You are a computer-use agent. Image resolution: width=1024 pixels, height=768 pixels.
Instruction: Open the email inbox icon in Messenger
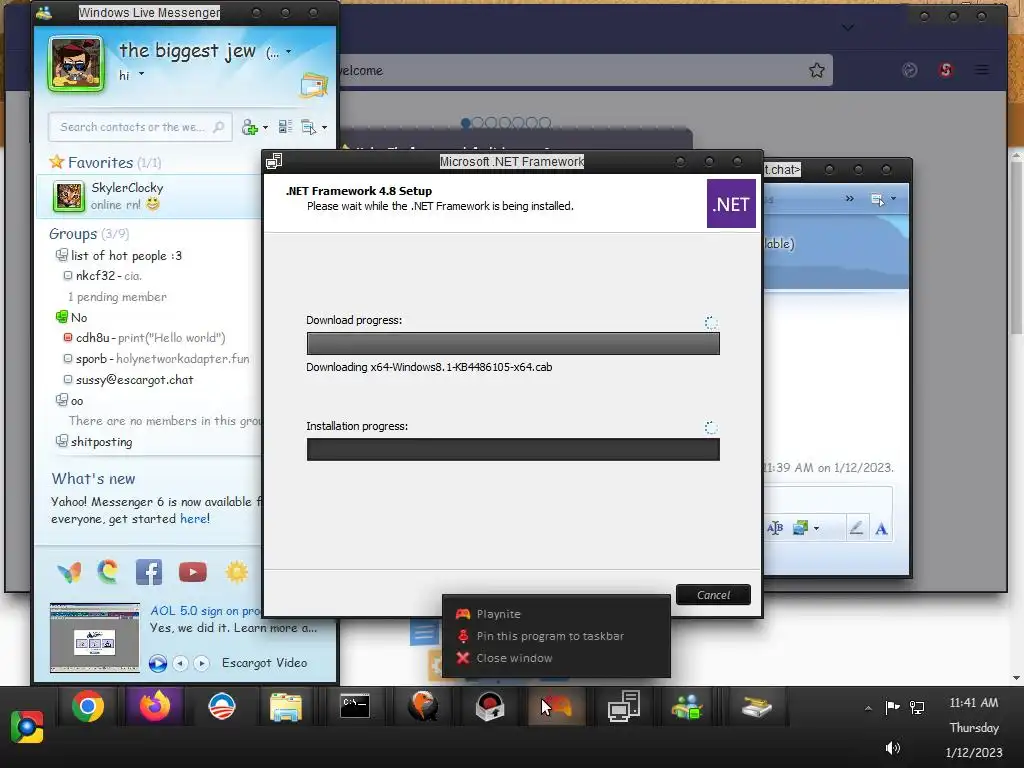coord(313,86)
